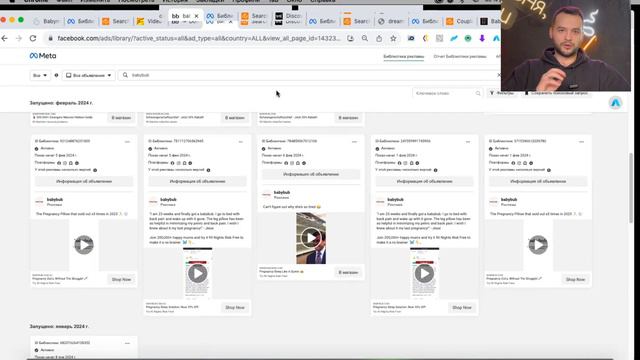Click the Meta logo

(43, 56)
